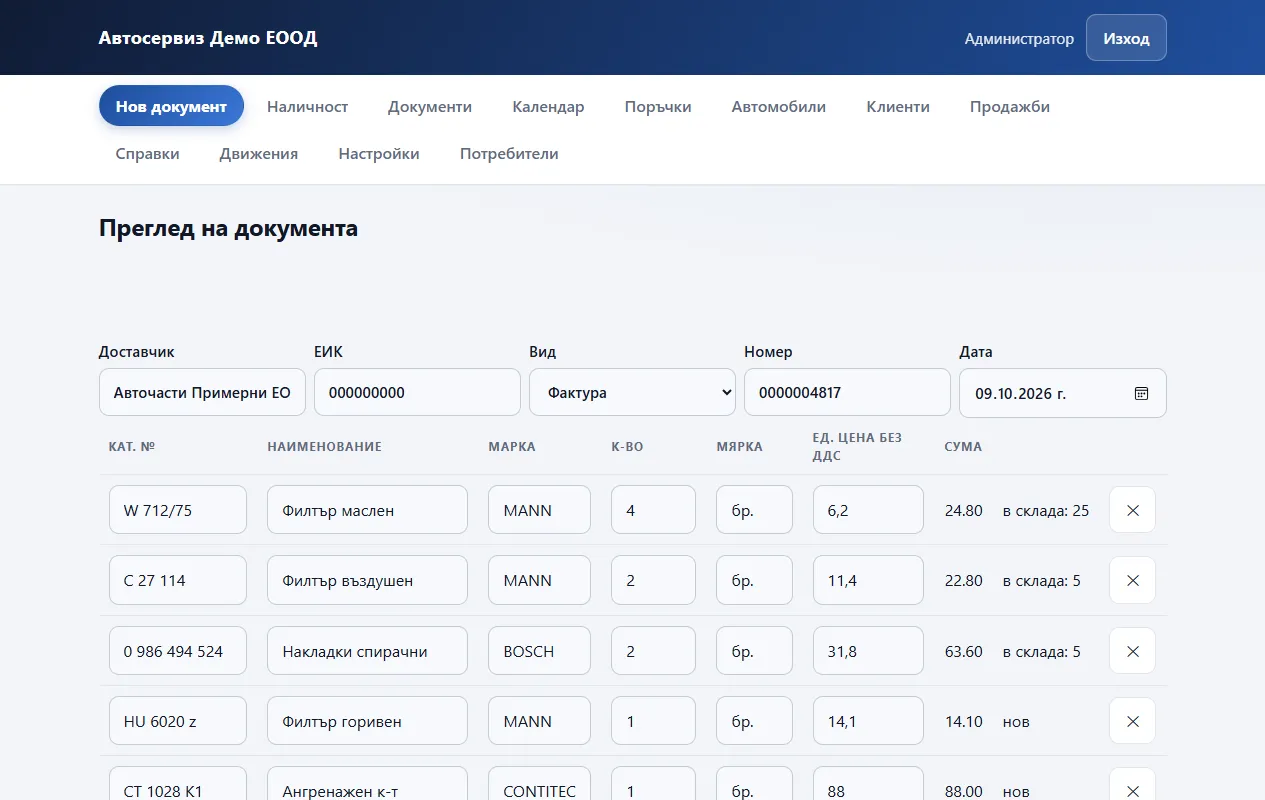Focus the ЕИК field with 000000000
The image size is (1265, 800).
tap(417, 392)
